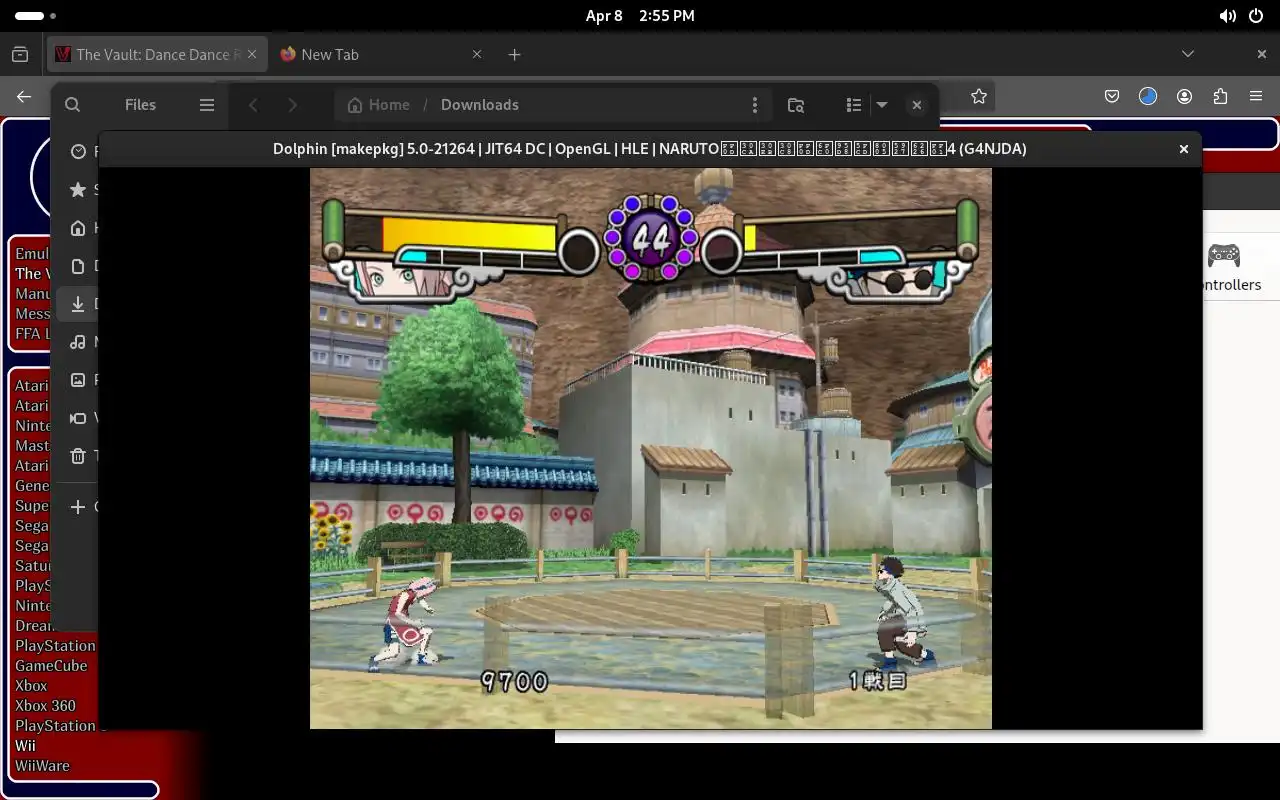The height and width of the screenshot is (800, 1280).
Task: Open Videos via the camera icon in Files
Action: coord(78,418)
